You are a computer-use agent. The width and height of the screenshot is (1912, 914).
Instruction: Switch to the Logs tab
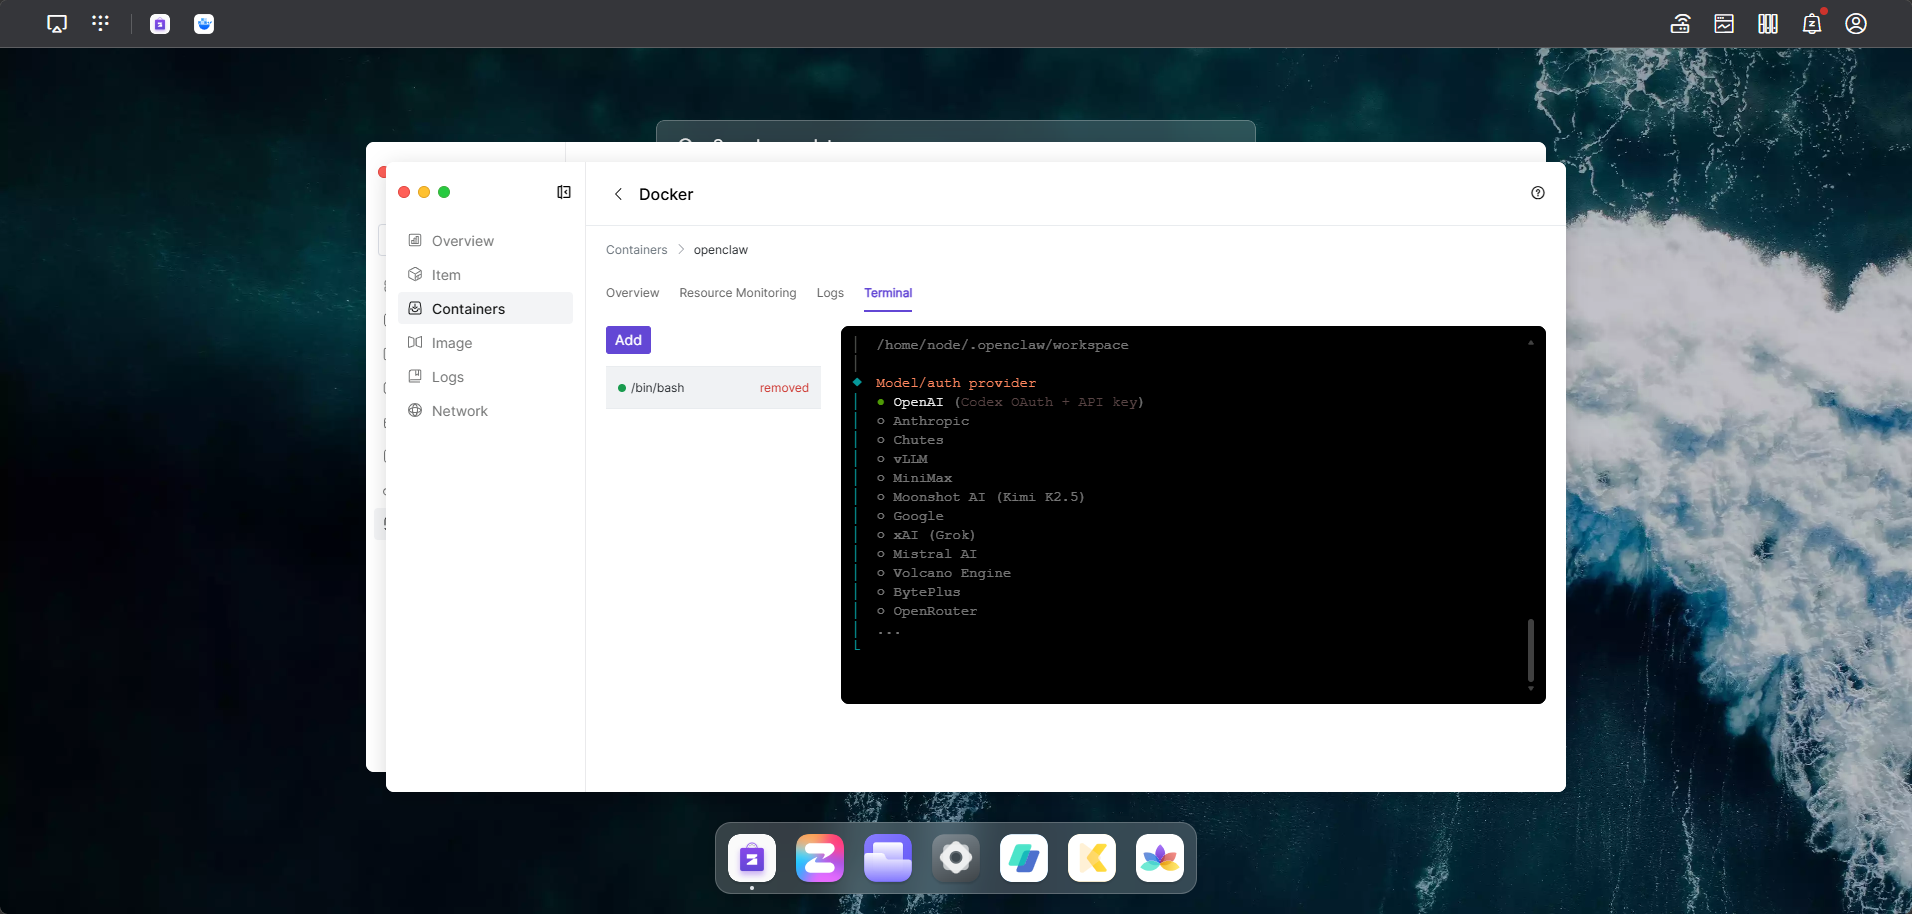pyautogui.click(x=830, y=293)
